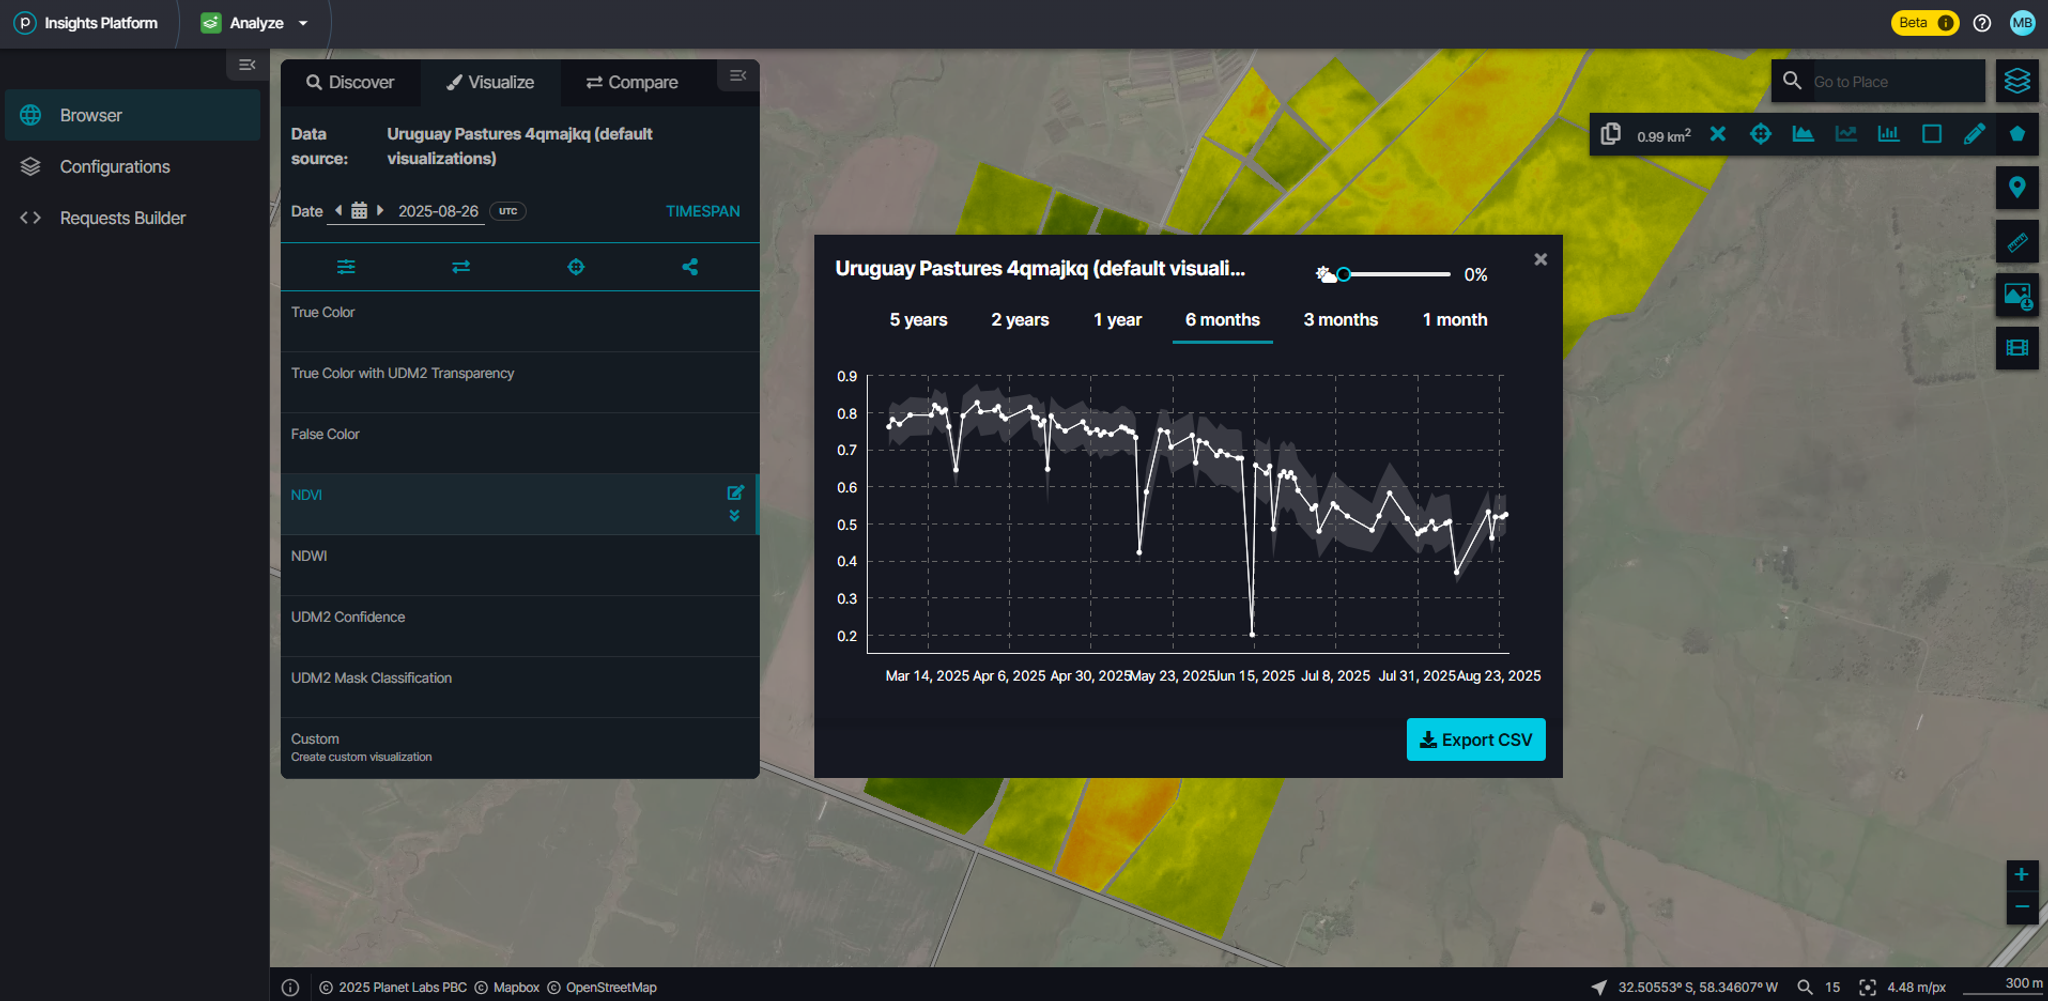Collapse the left sidebar navigation
2048x1001 pixels.
247,65
